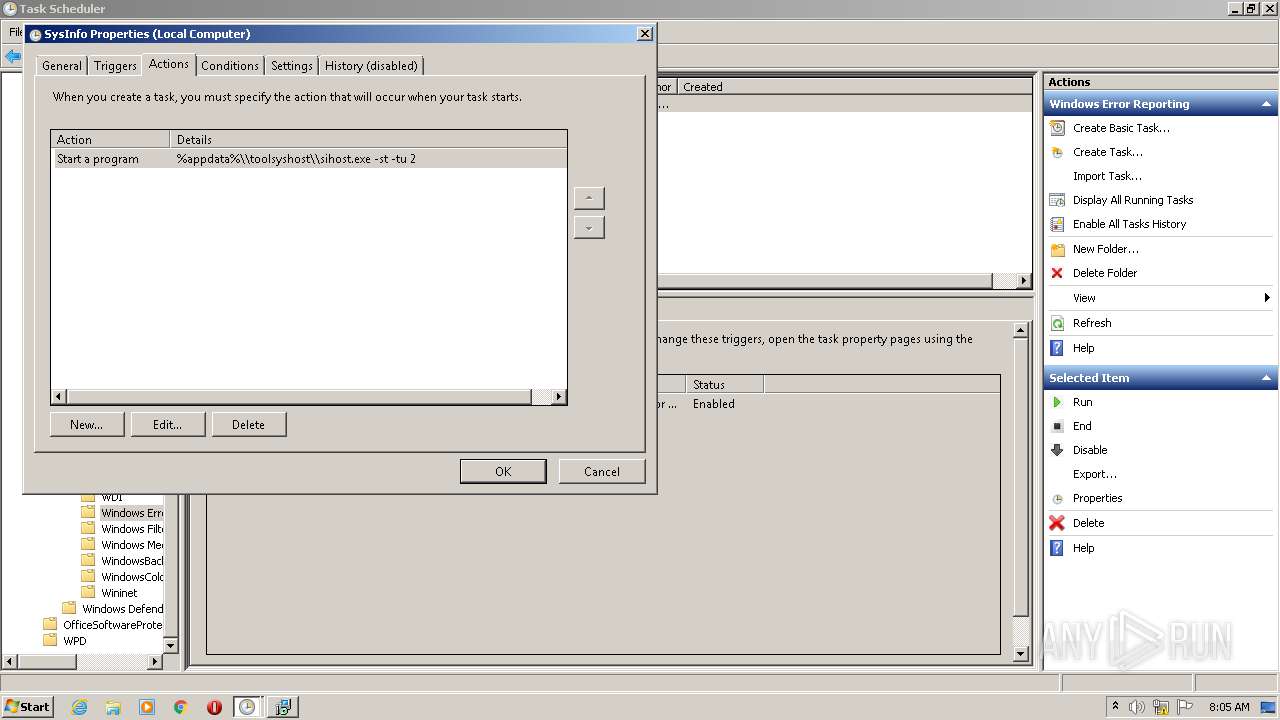1280x720 pixels.
Task: Select the OfficeSoftwareProtection tree folder
Action: tap(112, 625)
